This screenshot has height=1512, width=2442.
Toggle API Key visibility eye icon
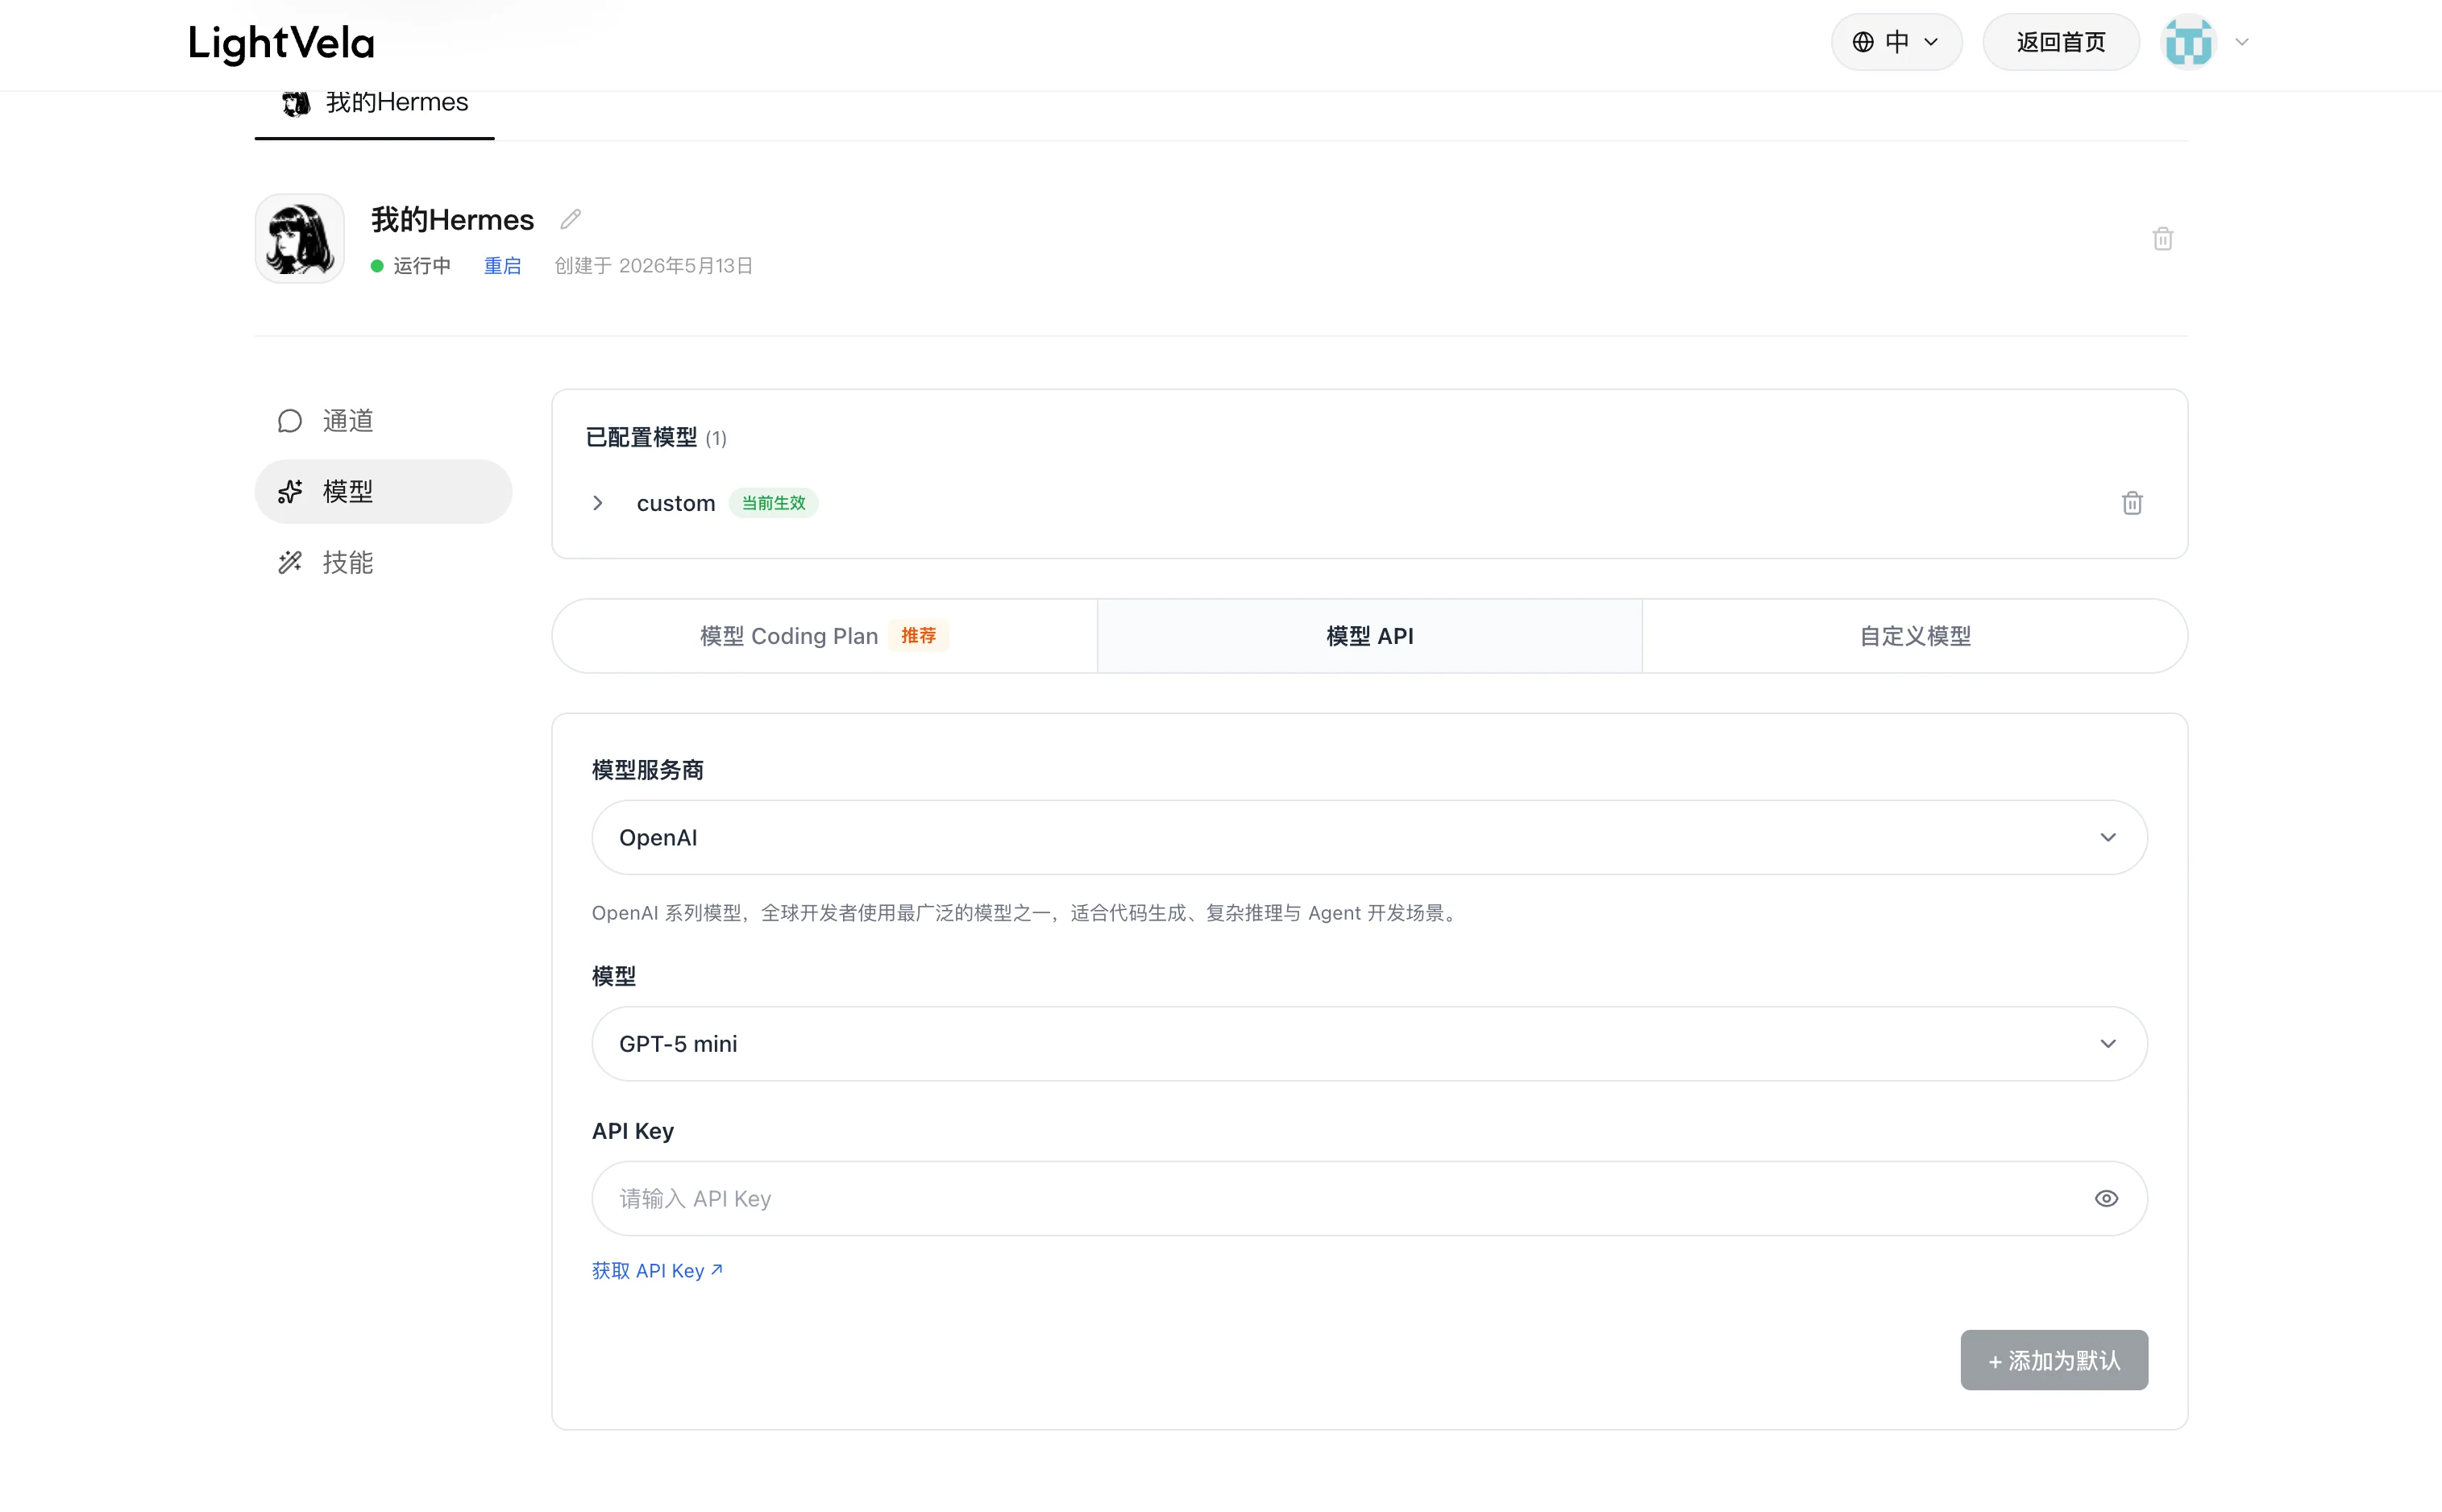2106,1199
